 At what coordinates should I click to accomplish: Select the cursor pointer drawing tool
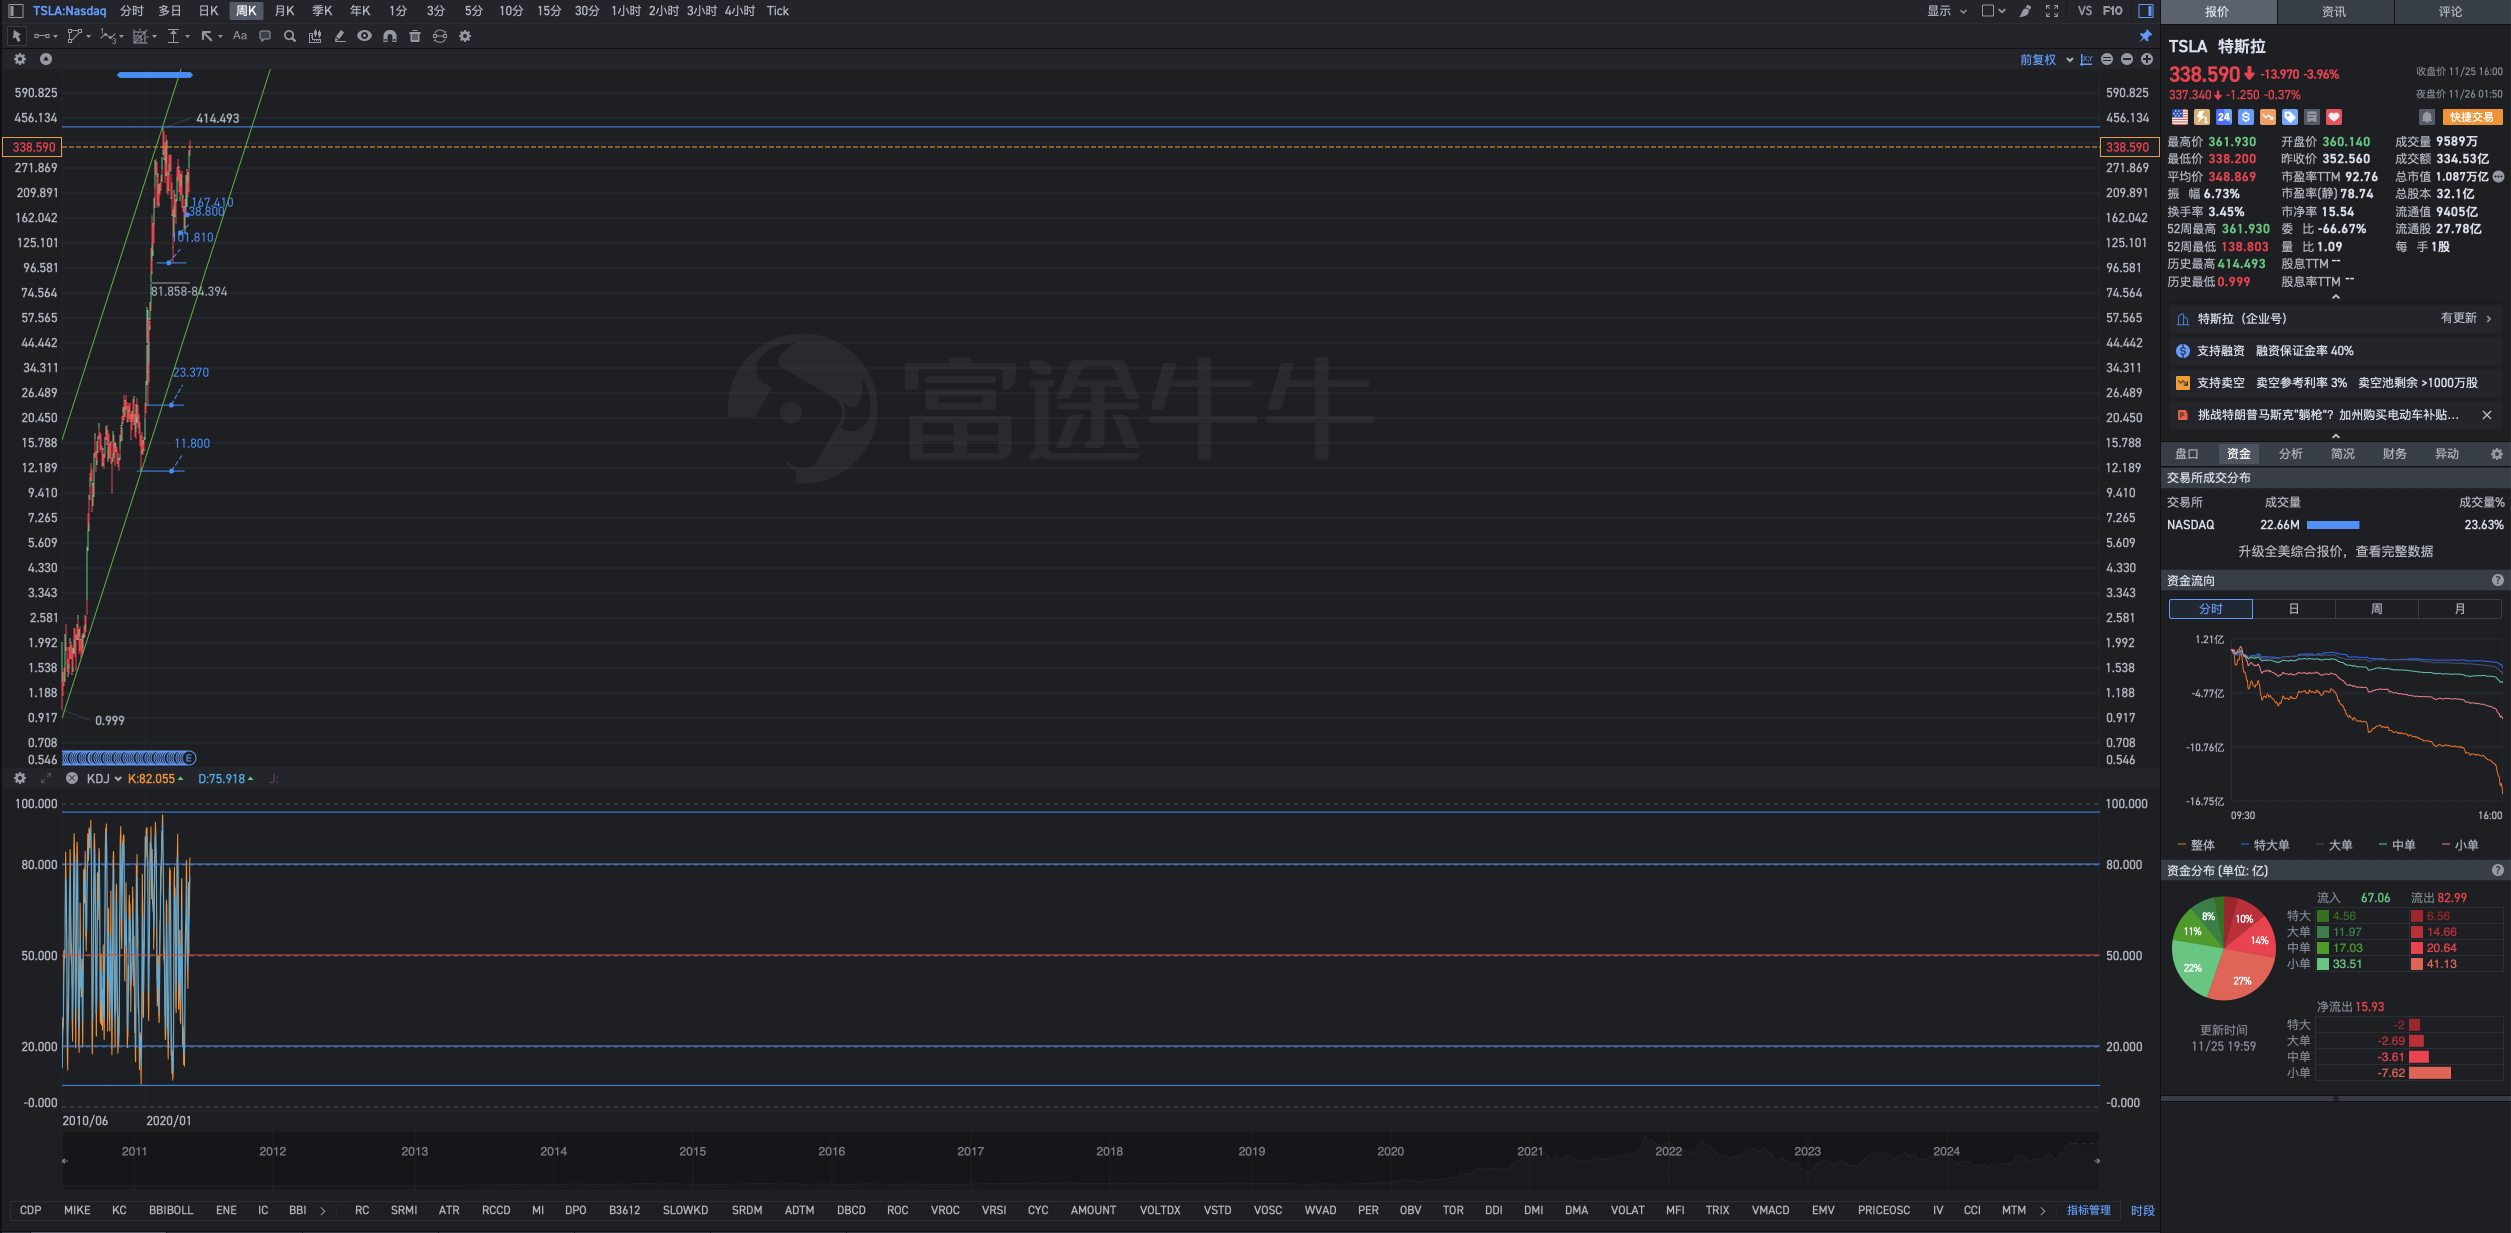point(16,36)
